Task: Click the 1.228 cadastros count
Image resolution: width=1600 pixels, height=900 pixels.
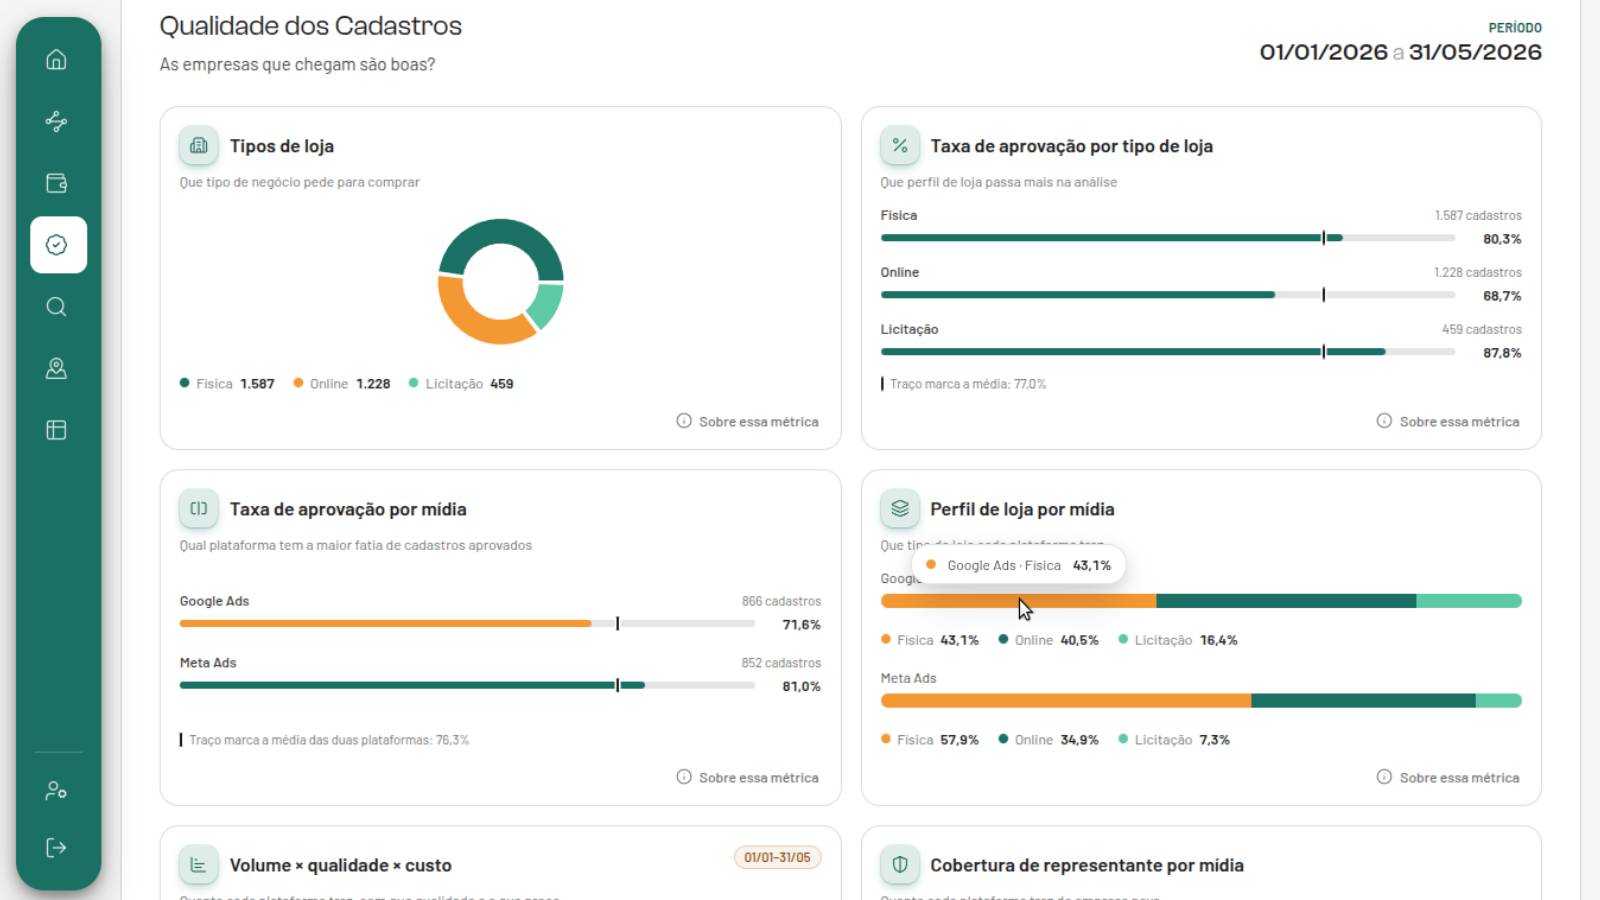Action: pyautogui.click(x=1478, y=273)
